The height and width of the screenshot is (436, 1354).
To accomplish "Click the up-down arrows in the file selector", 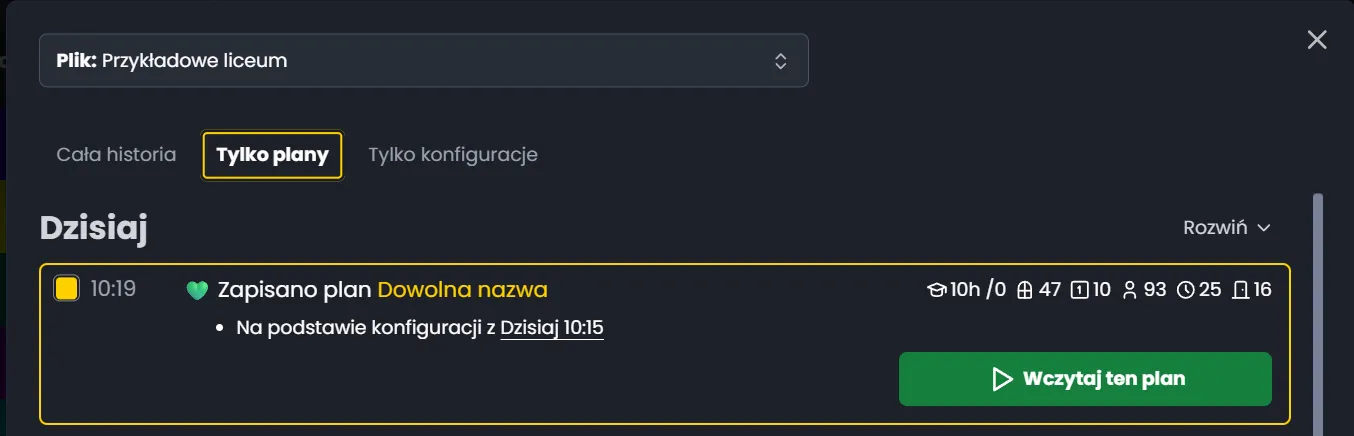I will [781, 61].
